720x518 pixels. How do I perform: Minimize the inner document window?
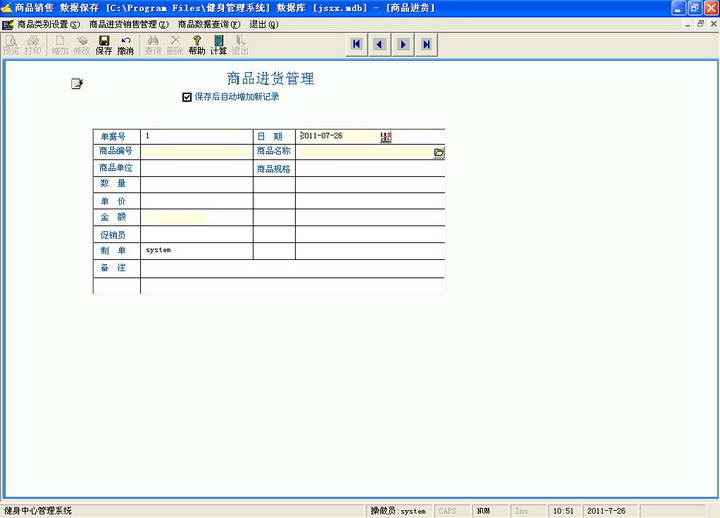[x=687, y=24]
